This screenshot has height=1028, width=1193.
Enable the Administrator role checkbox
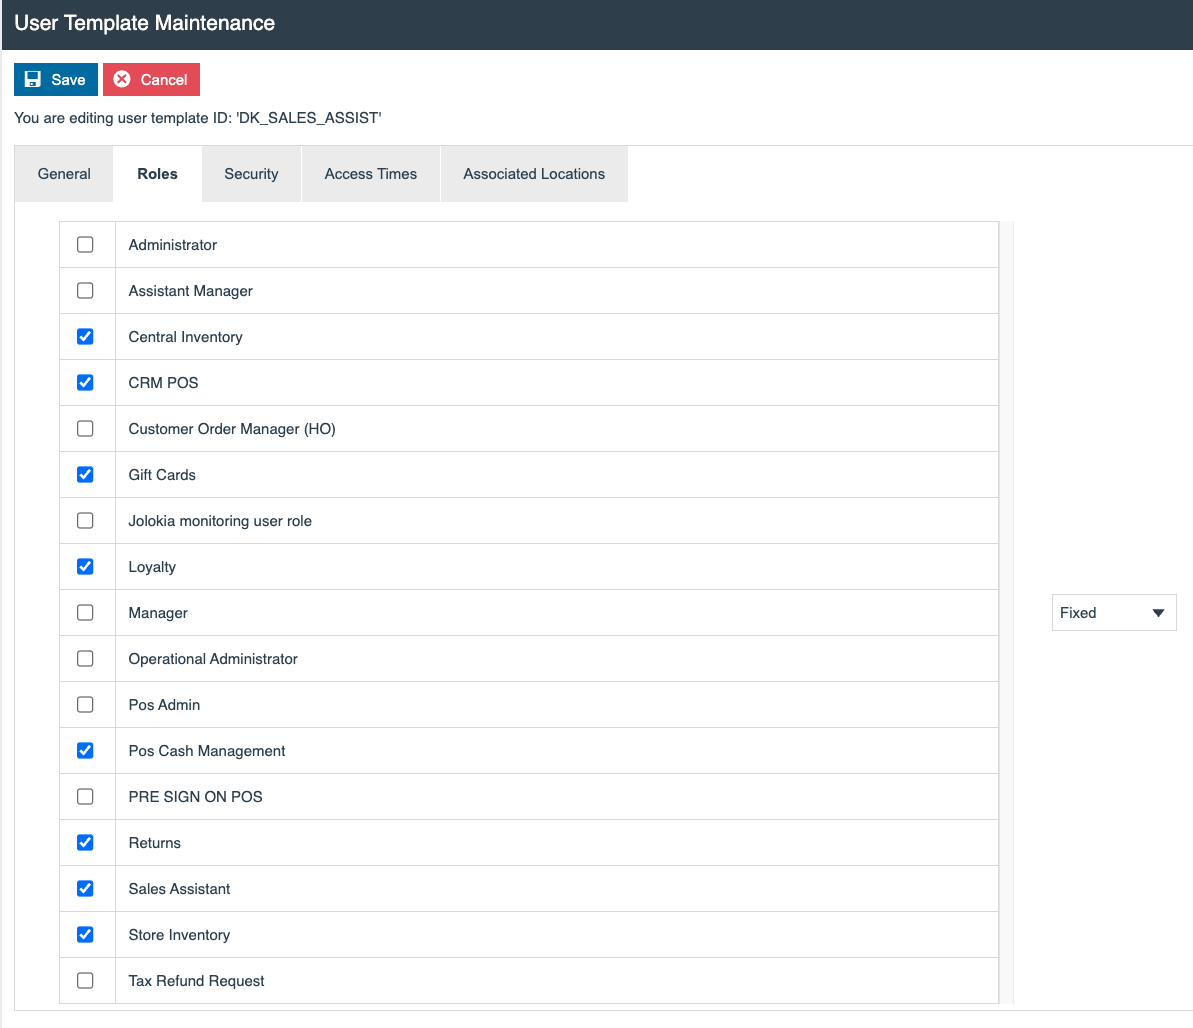click(x=85, y=244)
